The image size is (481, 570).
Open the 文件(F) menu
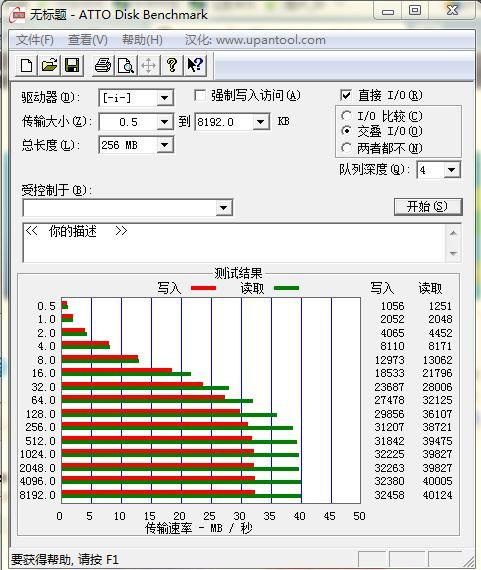[x=35, y=40]
